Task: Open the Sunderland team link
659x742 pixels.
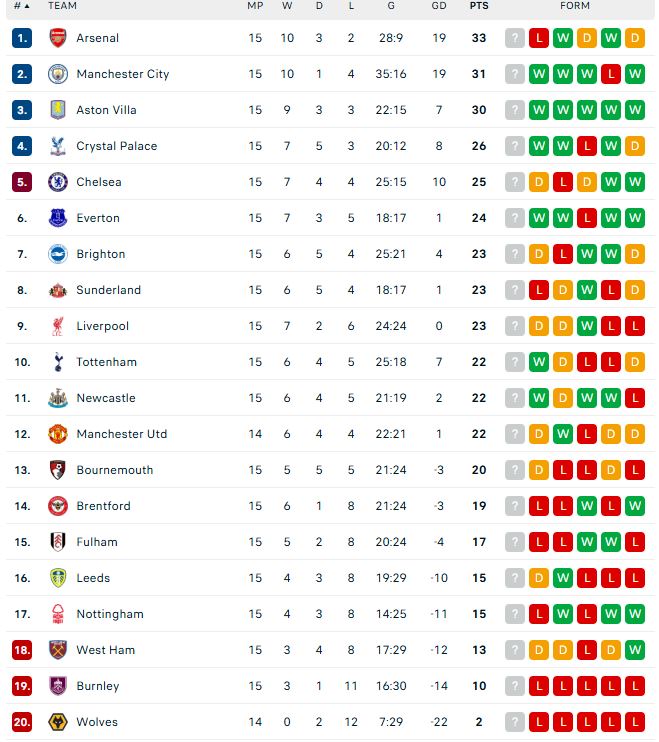Action: (x=108, y=290)
